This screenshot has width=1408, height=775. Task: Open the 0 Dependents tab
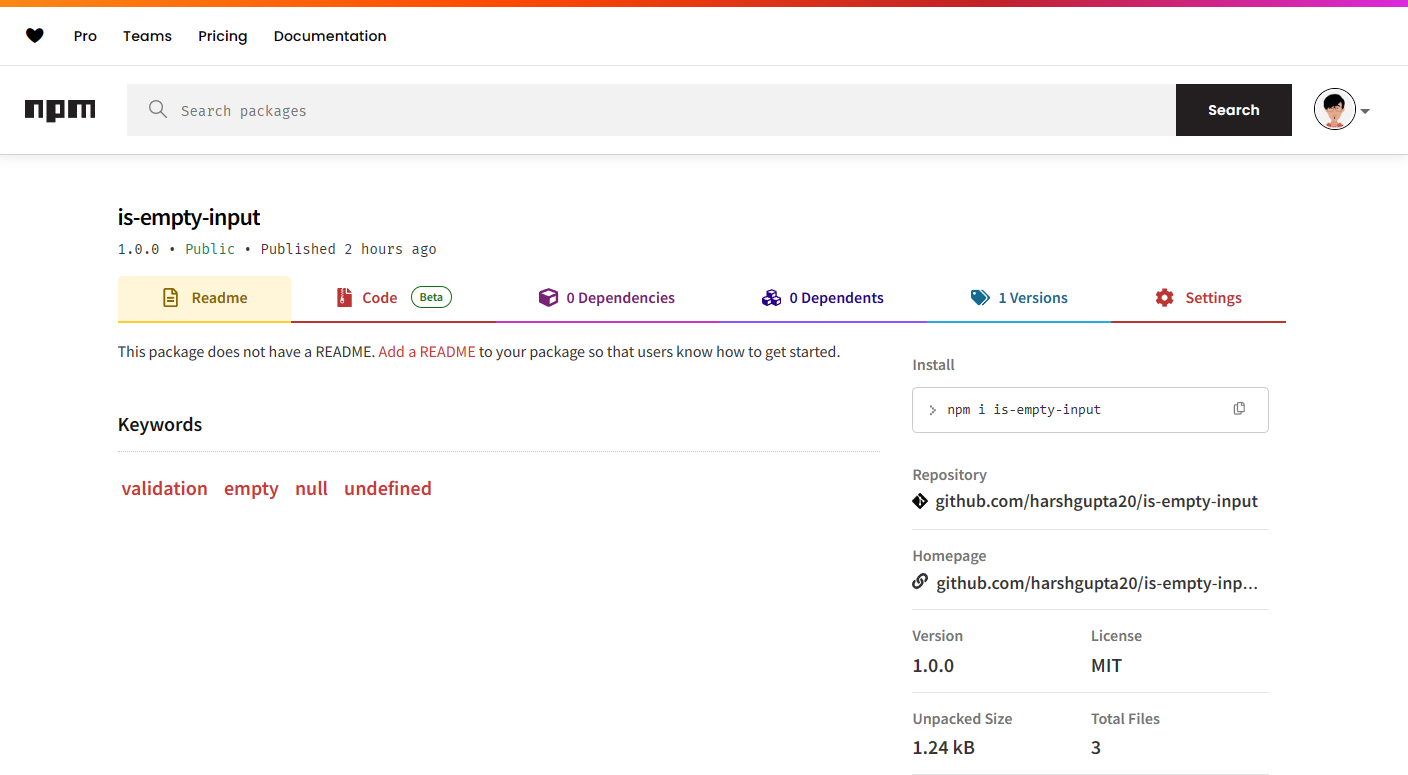pyautogui.click(x=823, y=298)
